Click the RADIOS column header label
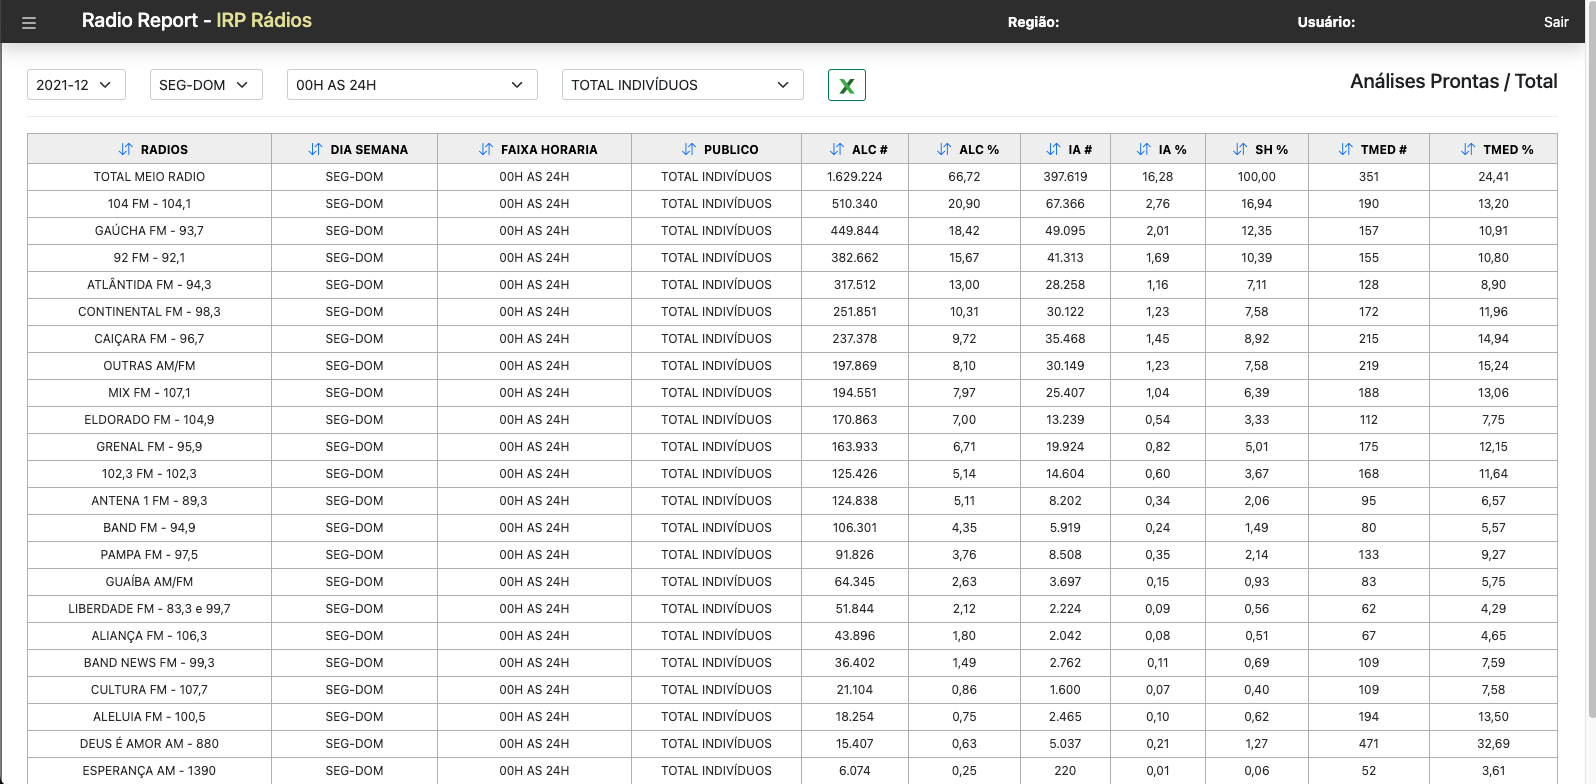This screenshot has height=784, width=1596. point(164,149)
